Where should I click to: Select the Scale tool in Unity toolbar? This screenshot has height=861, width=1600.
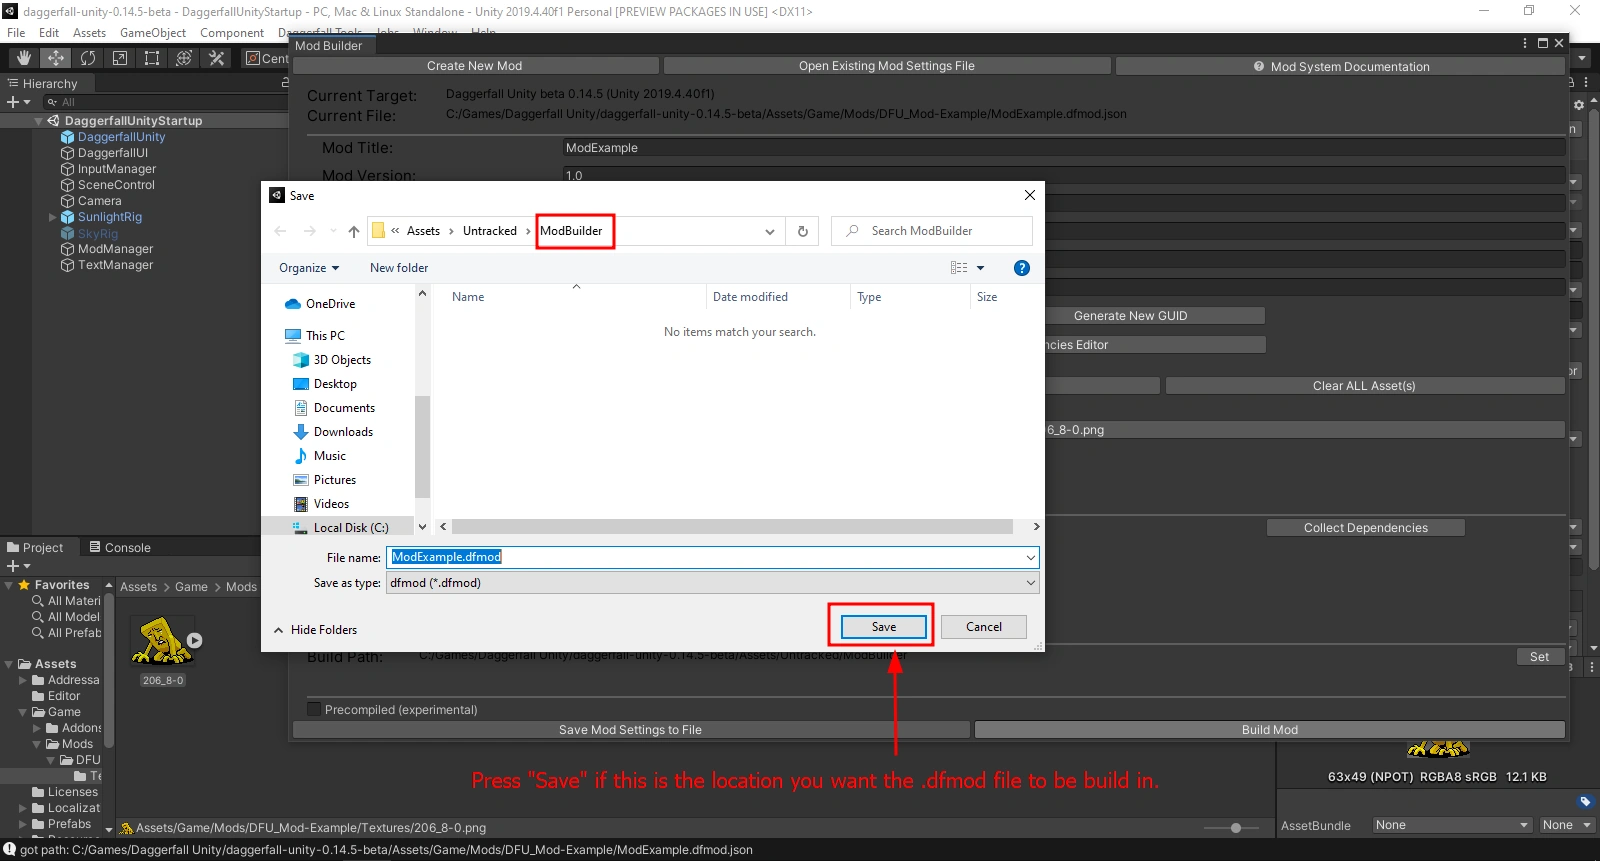(x=120, y=58)
